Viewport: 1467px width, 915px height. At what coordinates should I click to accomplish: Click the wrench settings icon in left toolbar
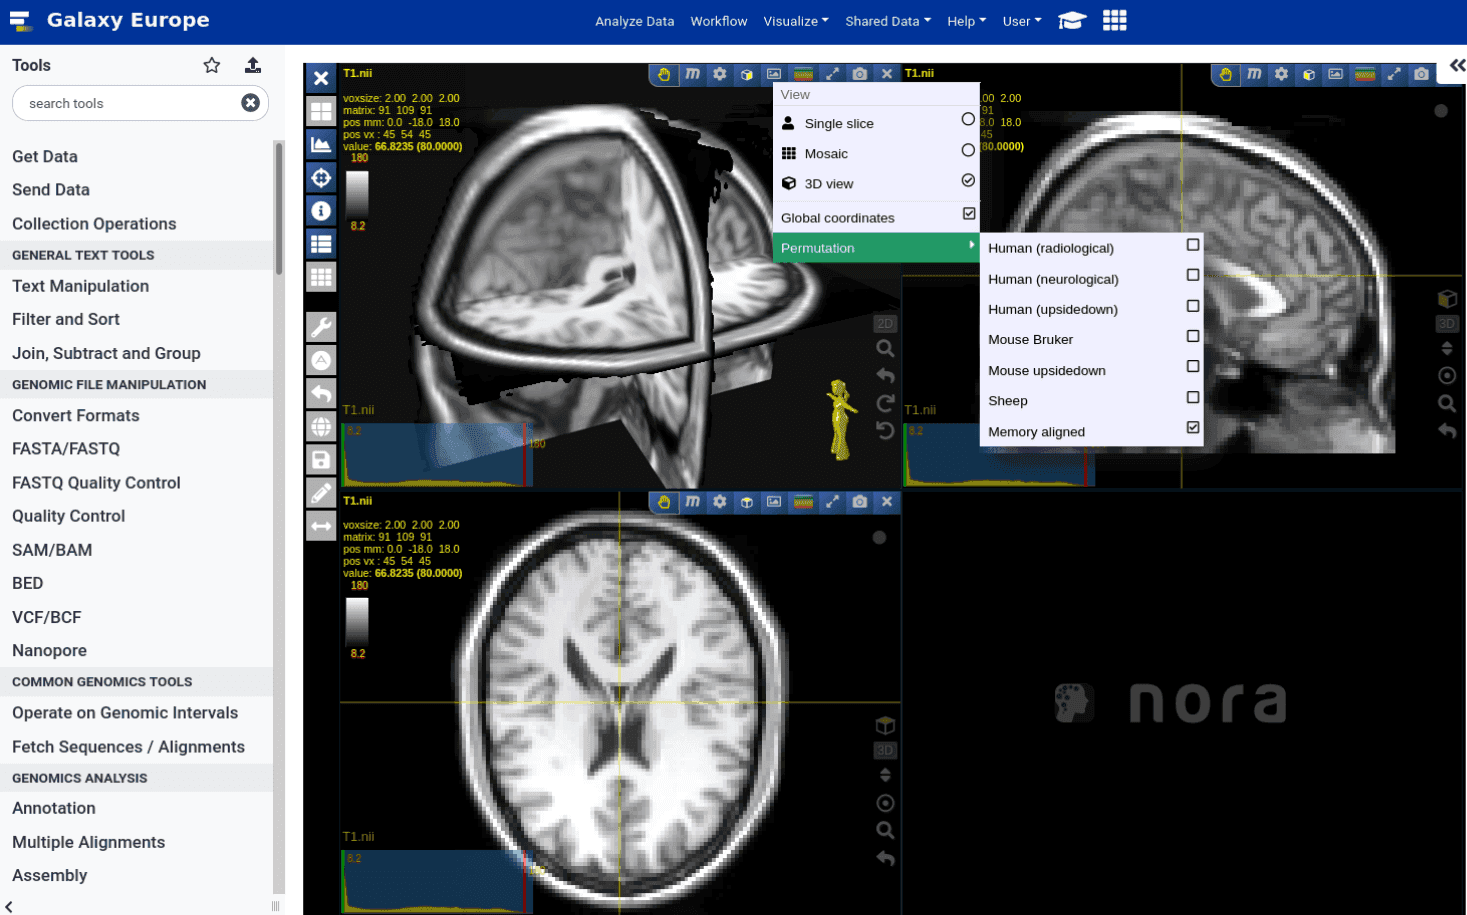pos(321,327)
